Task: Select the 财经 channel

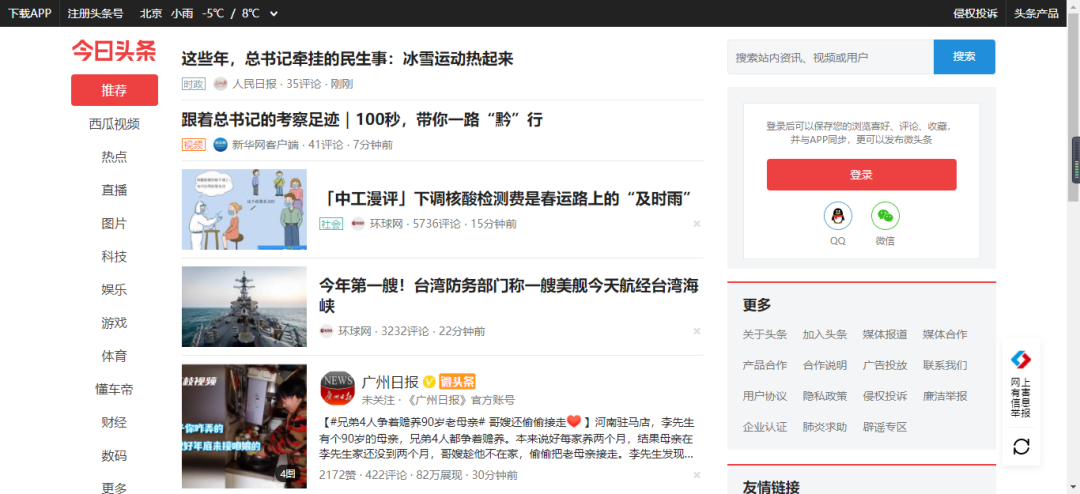Action: click(114, 422)
